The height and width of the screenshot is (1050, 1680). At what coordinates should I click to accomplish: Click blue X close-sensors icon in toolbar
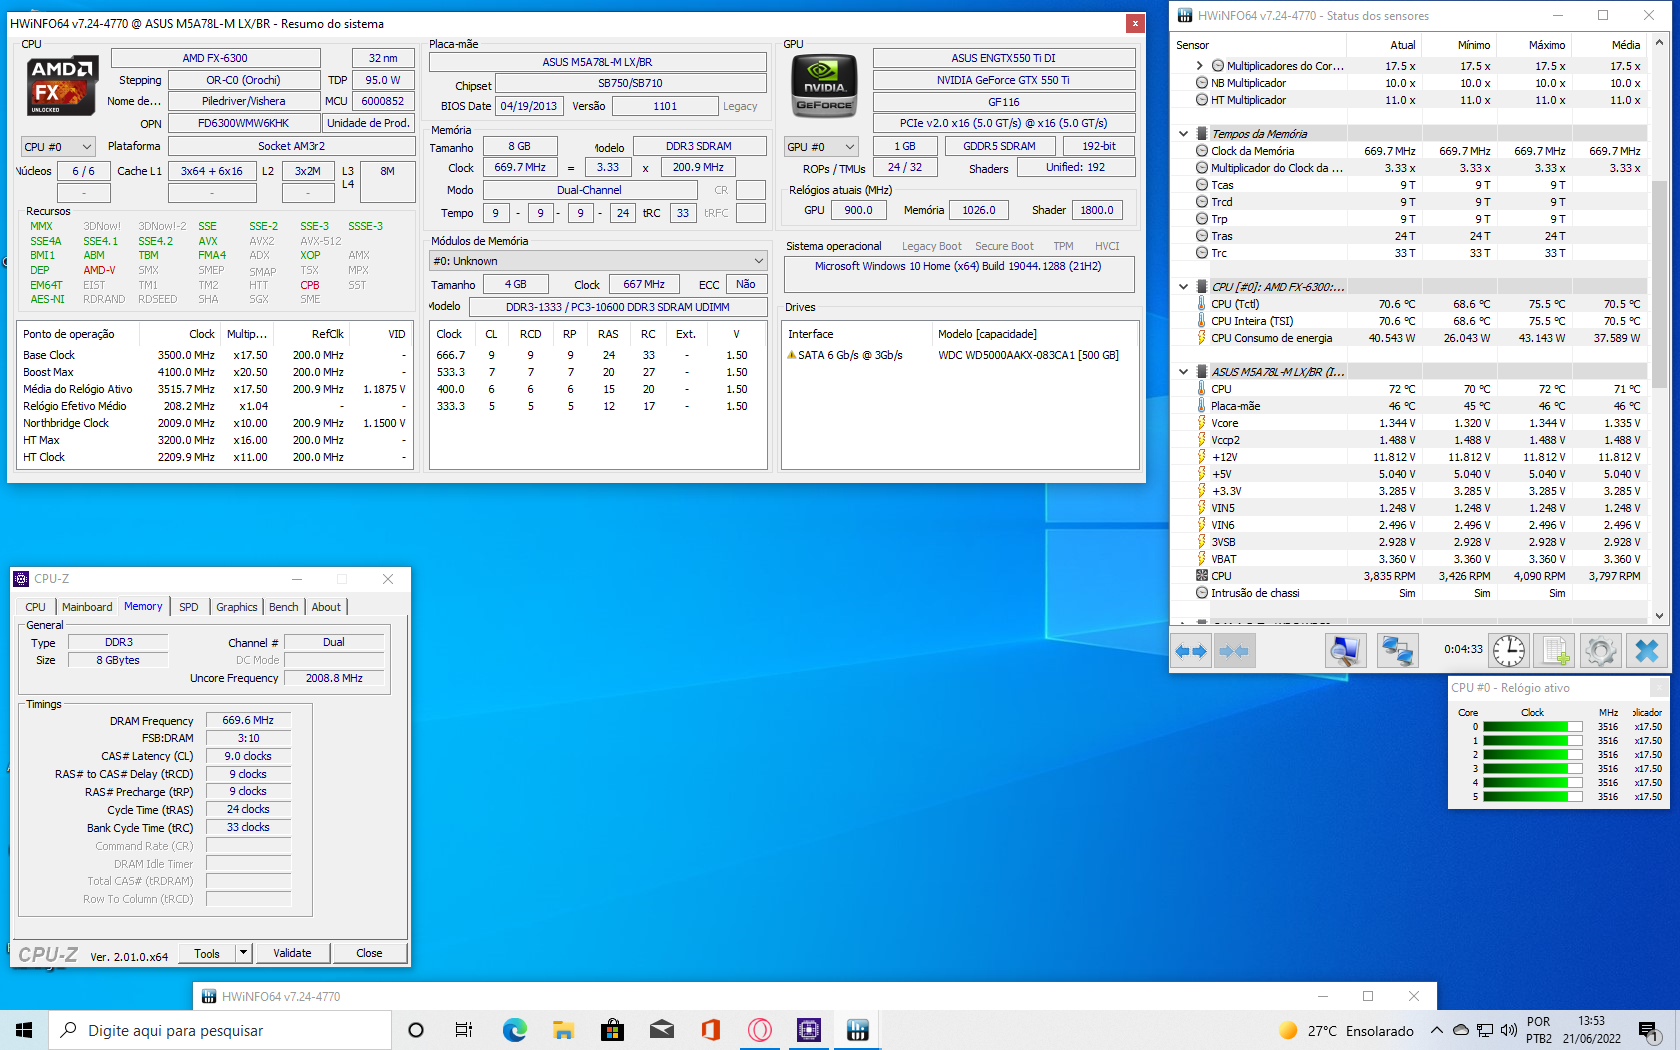pyautogui.click(x=1646, y=651)
